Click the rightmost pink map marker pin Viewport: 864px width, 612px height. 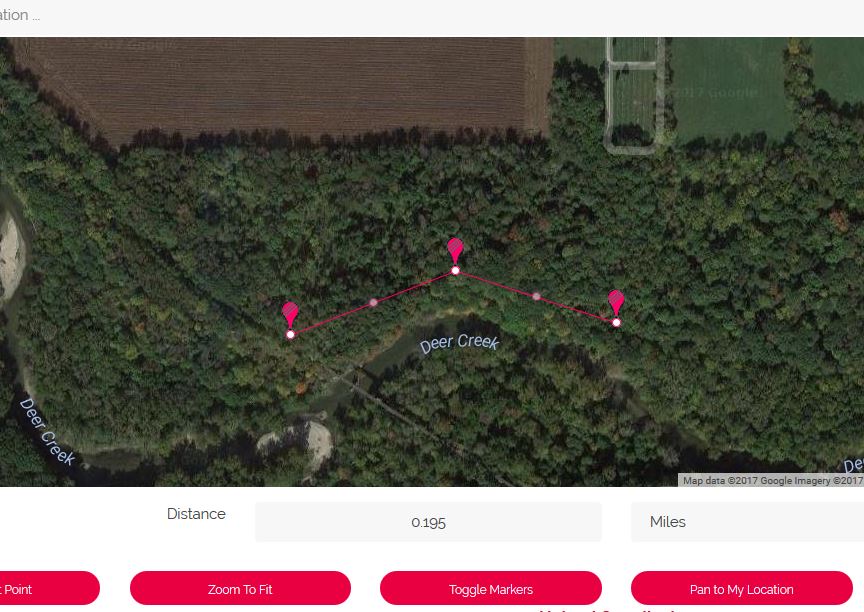pos(616,303)
